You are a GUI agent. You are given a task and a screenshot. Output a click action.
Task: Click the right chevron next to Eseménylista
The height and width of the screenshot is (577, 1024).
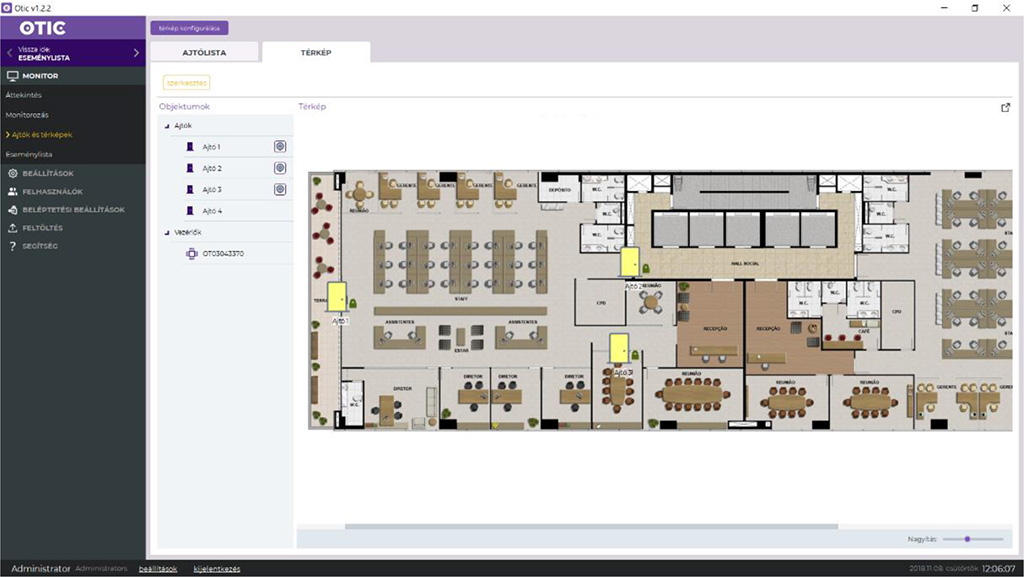(x=137, y=53)
